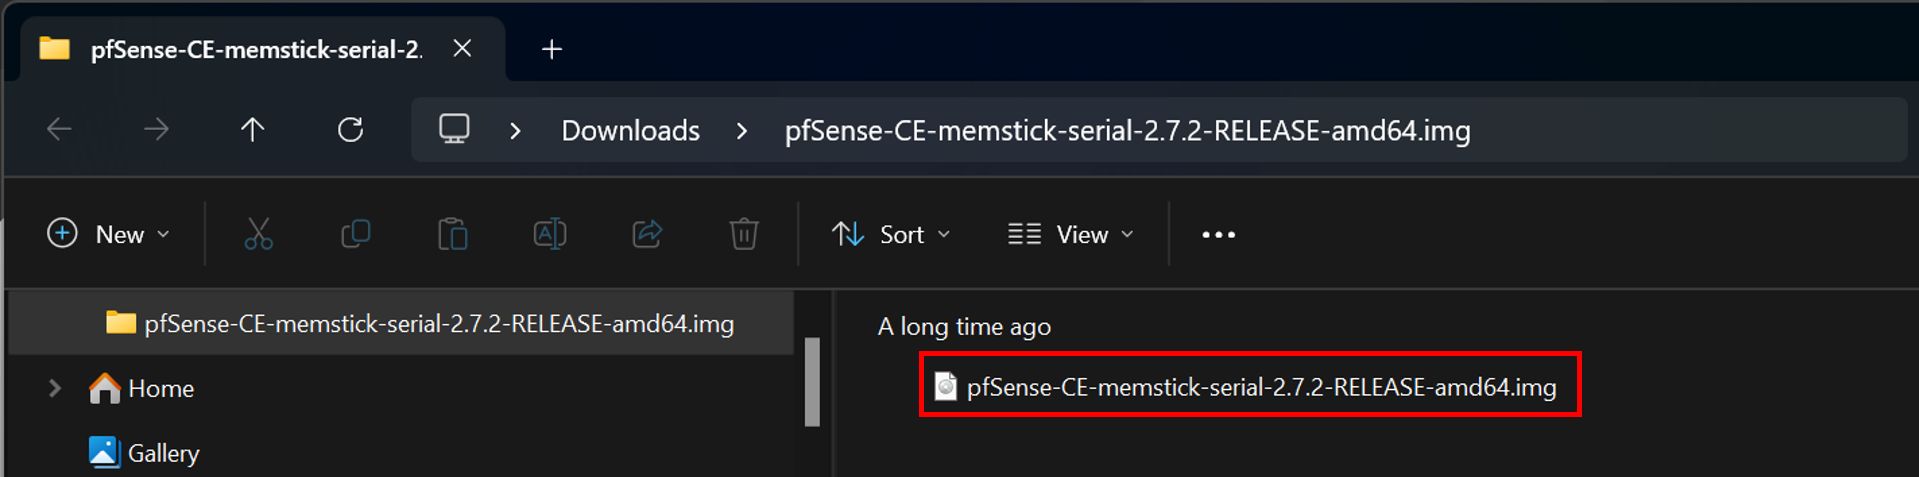Click the navigation pane scrollbar

[x=812, y=382]
